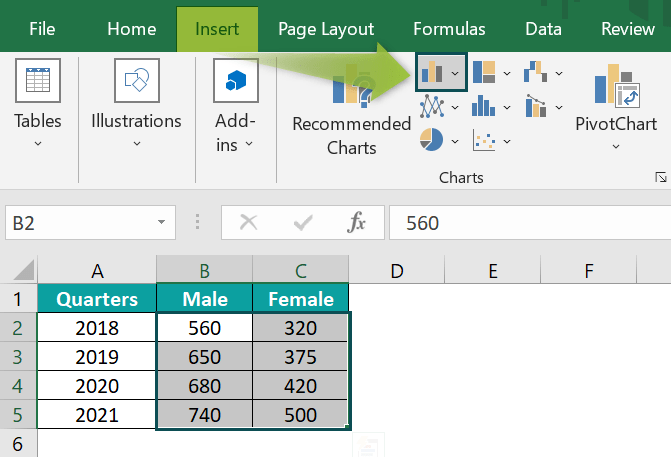The width and height of the screenshot is (671, 457).
Task: Select row 6 header
Action: coord(18,443)
